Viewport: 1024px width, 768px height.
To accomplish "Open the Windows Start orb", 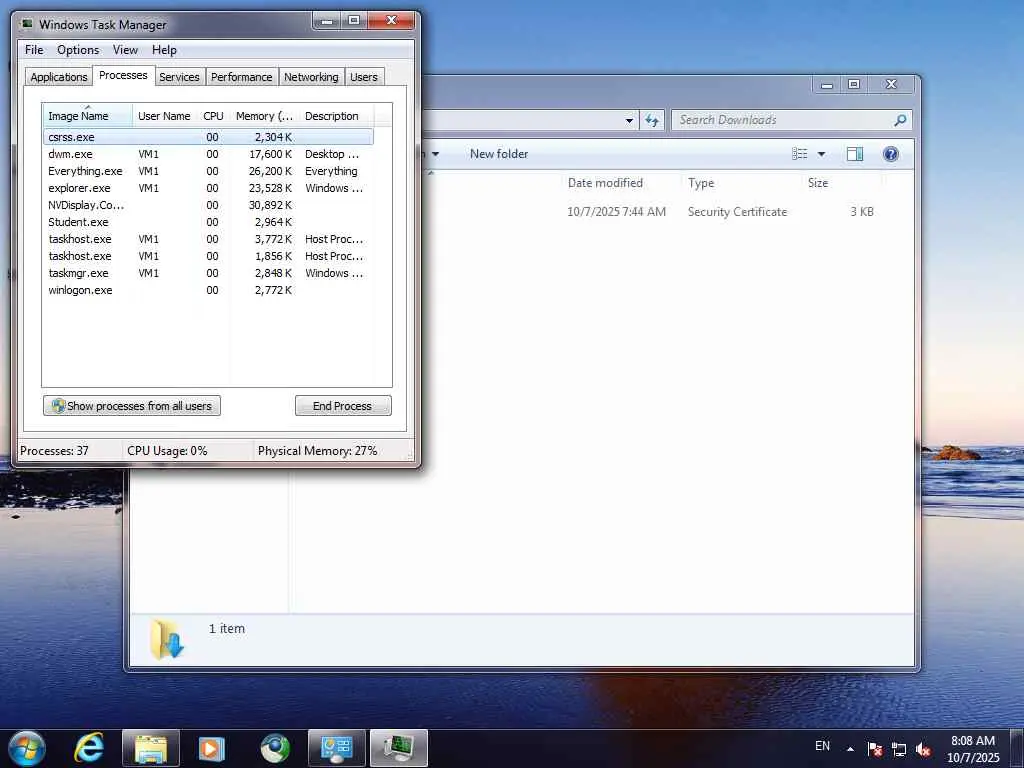I will [27, 748].
